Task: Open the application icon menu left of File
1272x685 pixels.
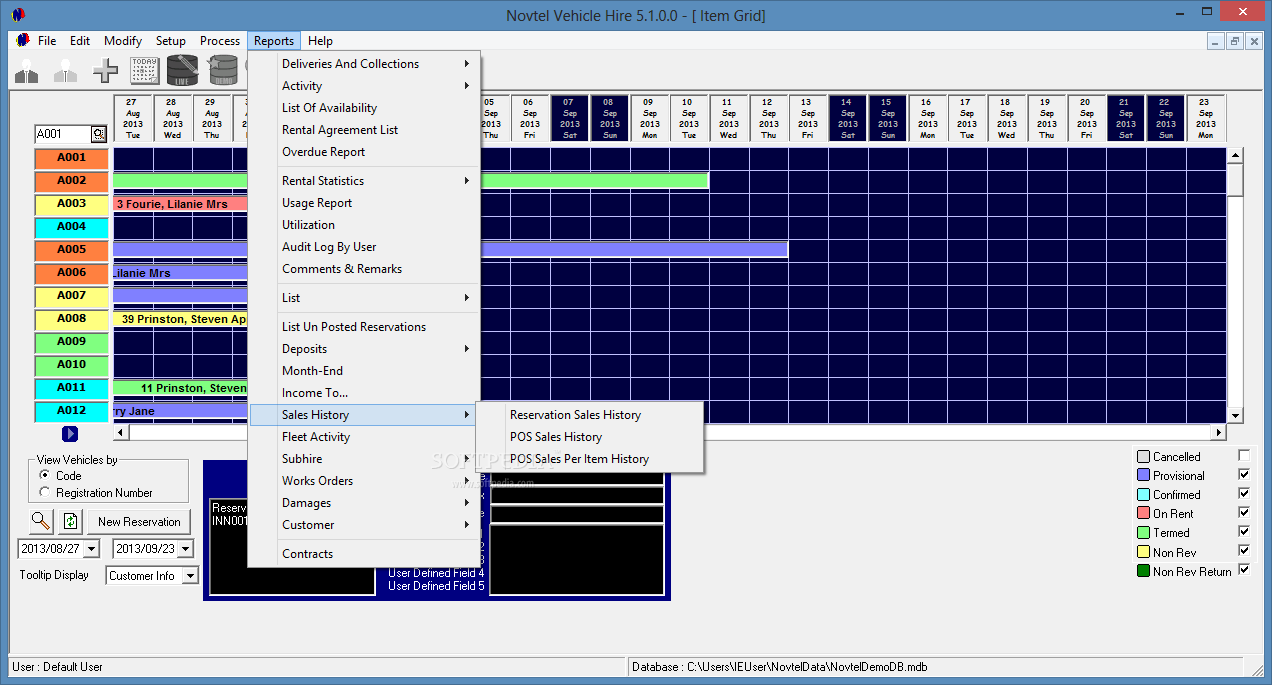Action: 24,41
